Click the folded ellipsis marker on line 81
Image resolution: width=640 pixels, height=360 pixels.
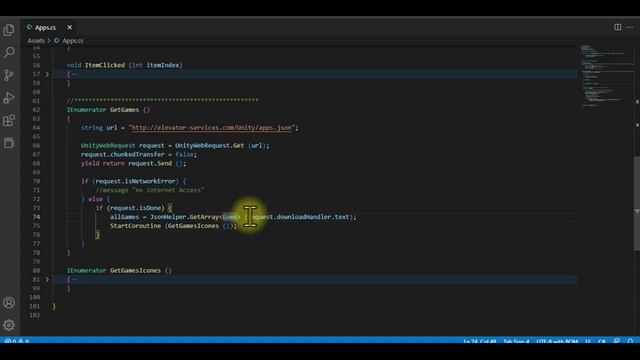[x=74, y=279]
